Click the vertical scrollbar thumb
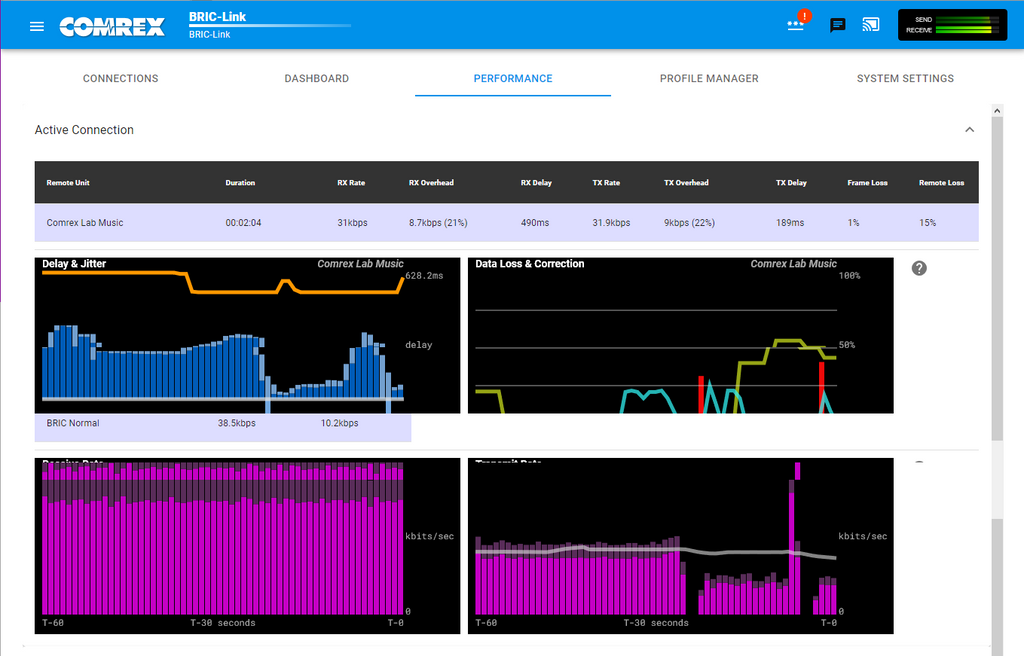 [997, 280]
